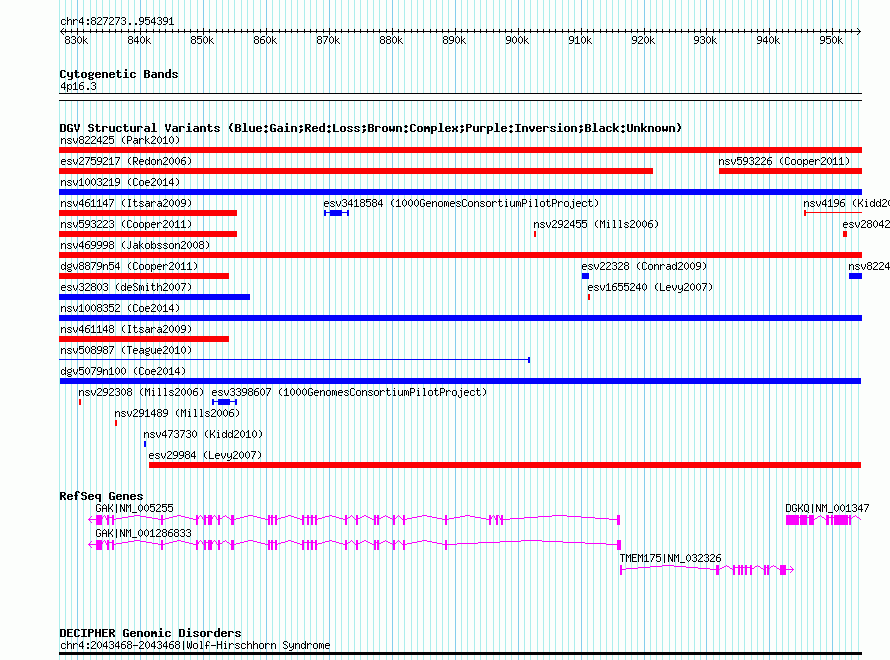Click the GAK|NM_001286833 gene label
Screen dimensions: 890x660
point(144,533)
